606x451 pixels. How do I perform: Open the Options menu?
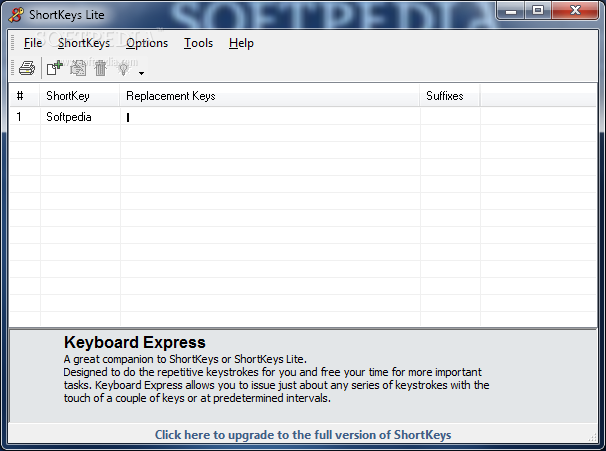tap(147, 43)
